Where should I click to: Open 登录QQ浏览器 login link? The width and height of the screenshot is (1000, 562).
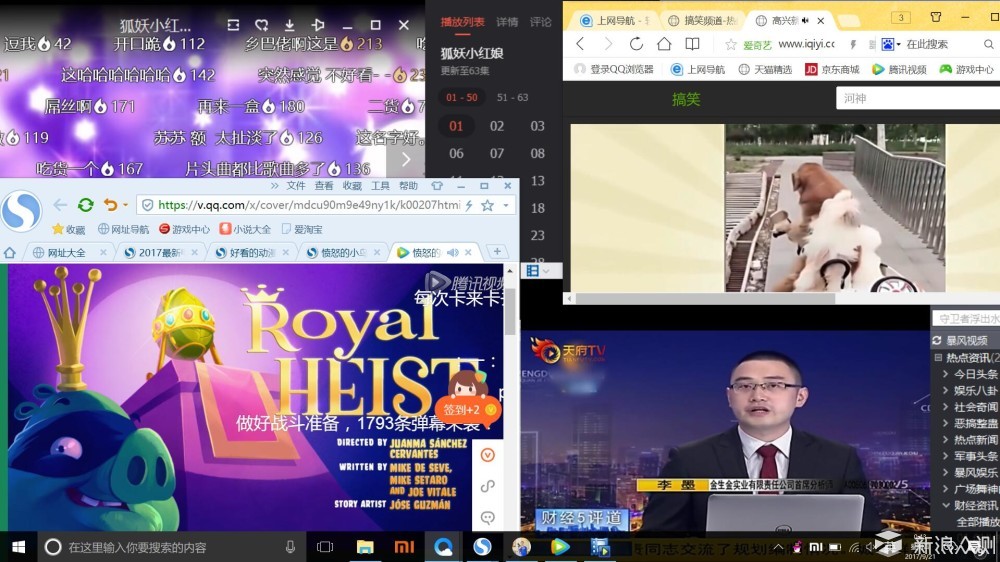click(x=614, y=69)
